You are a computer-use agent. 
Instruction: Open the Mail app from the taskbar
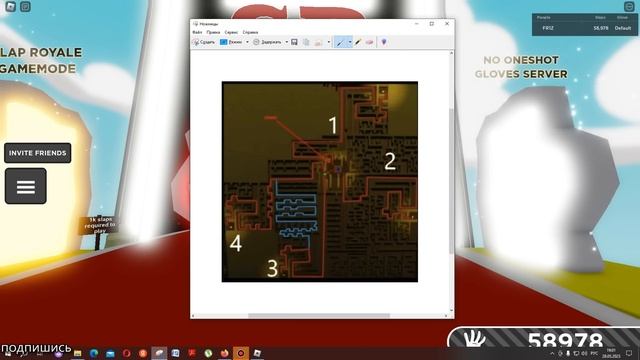[110, 353]
